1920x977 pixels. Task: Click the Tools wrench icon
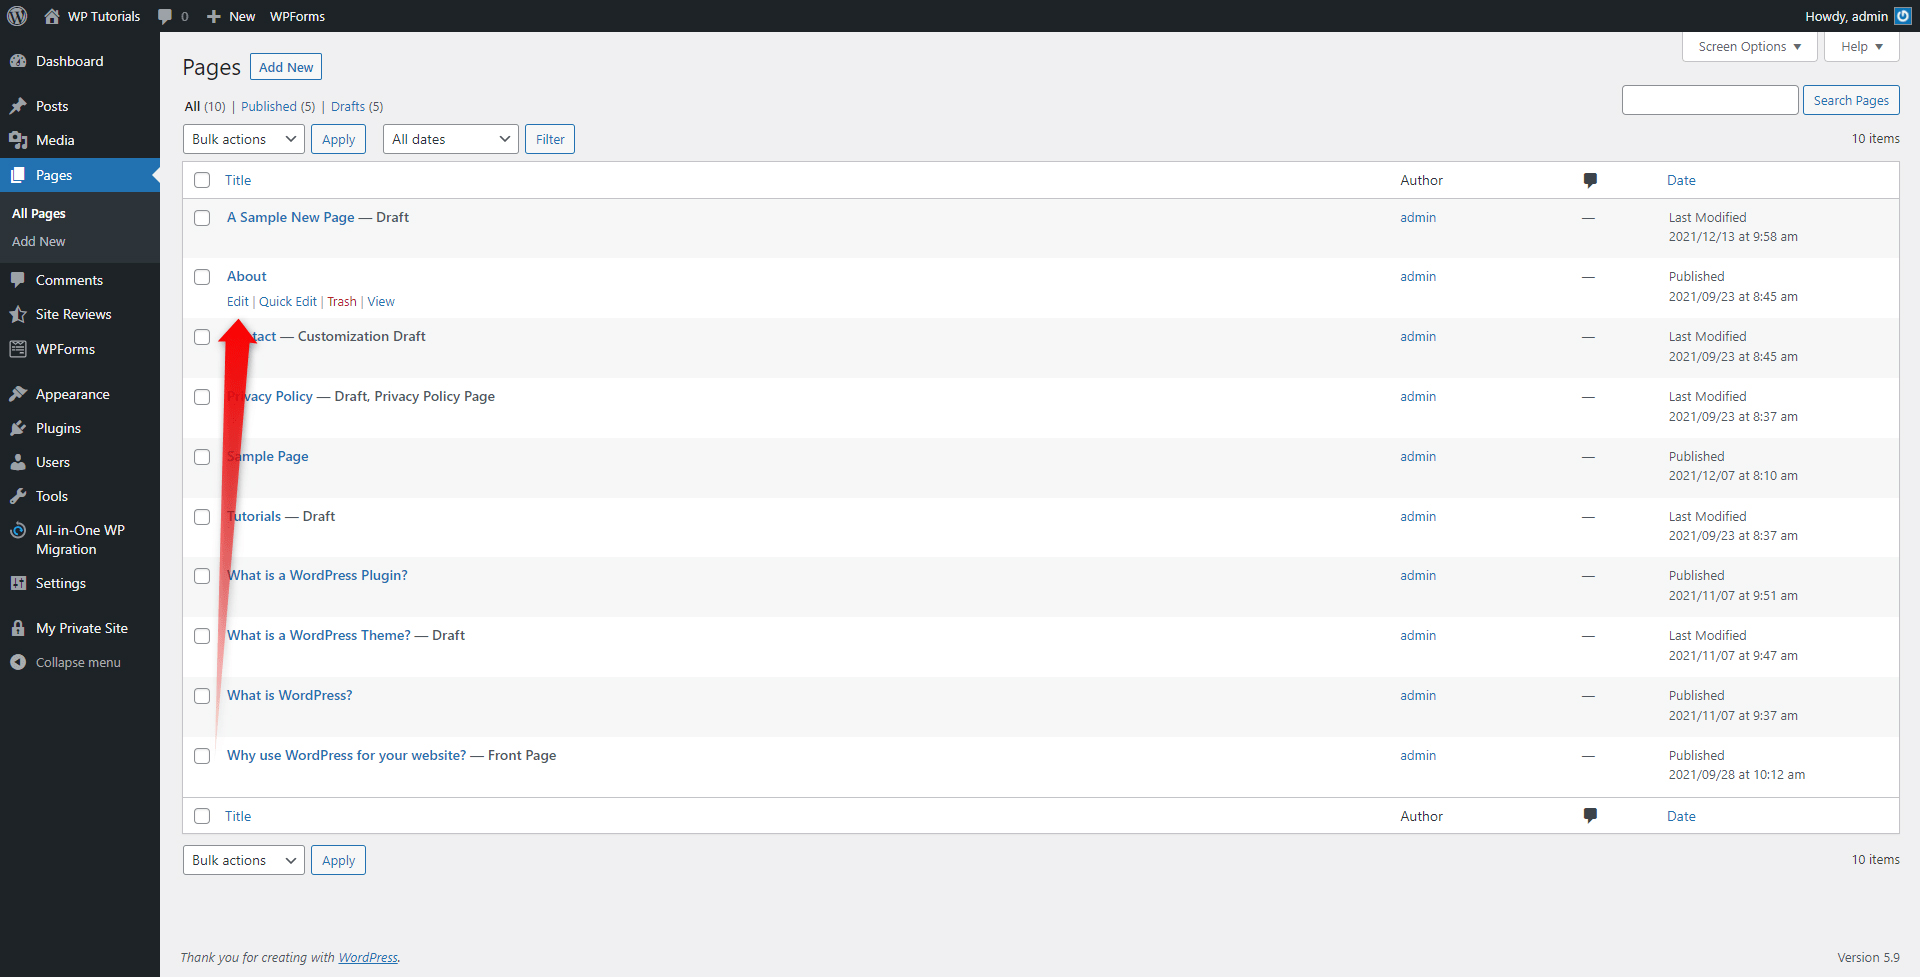(18, 496)
